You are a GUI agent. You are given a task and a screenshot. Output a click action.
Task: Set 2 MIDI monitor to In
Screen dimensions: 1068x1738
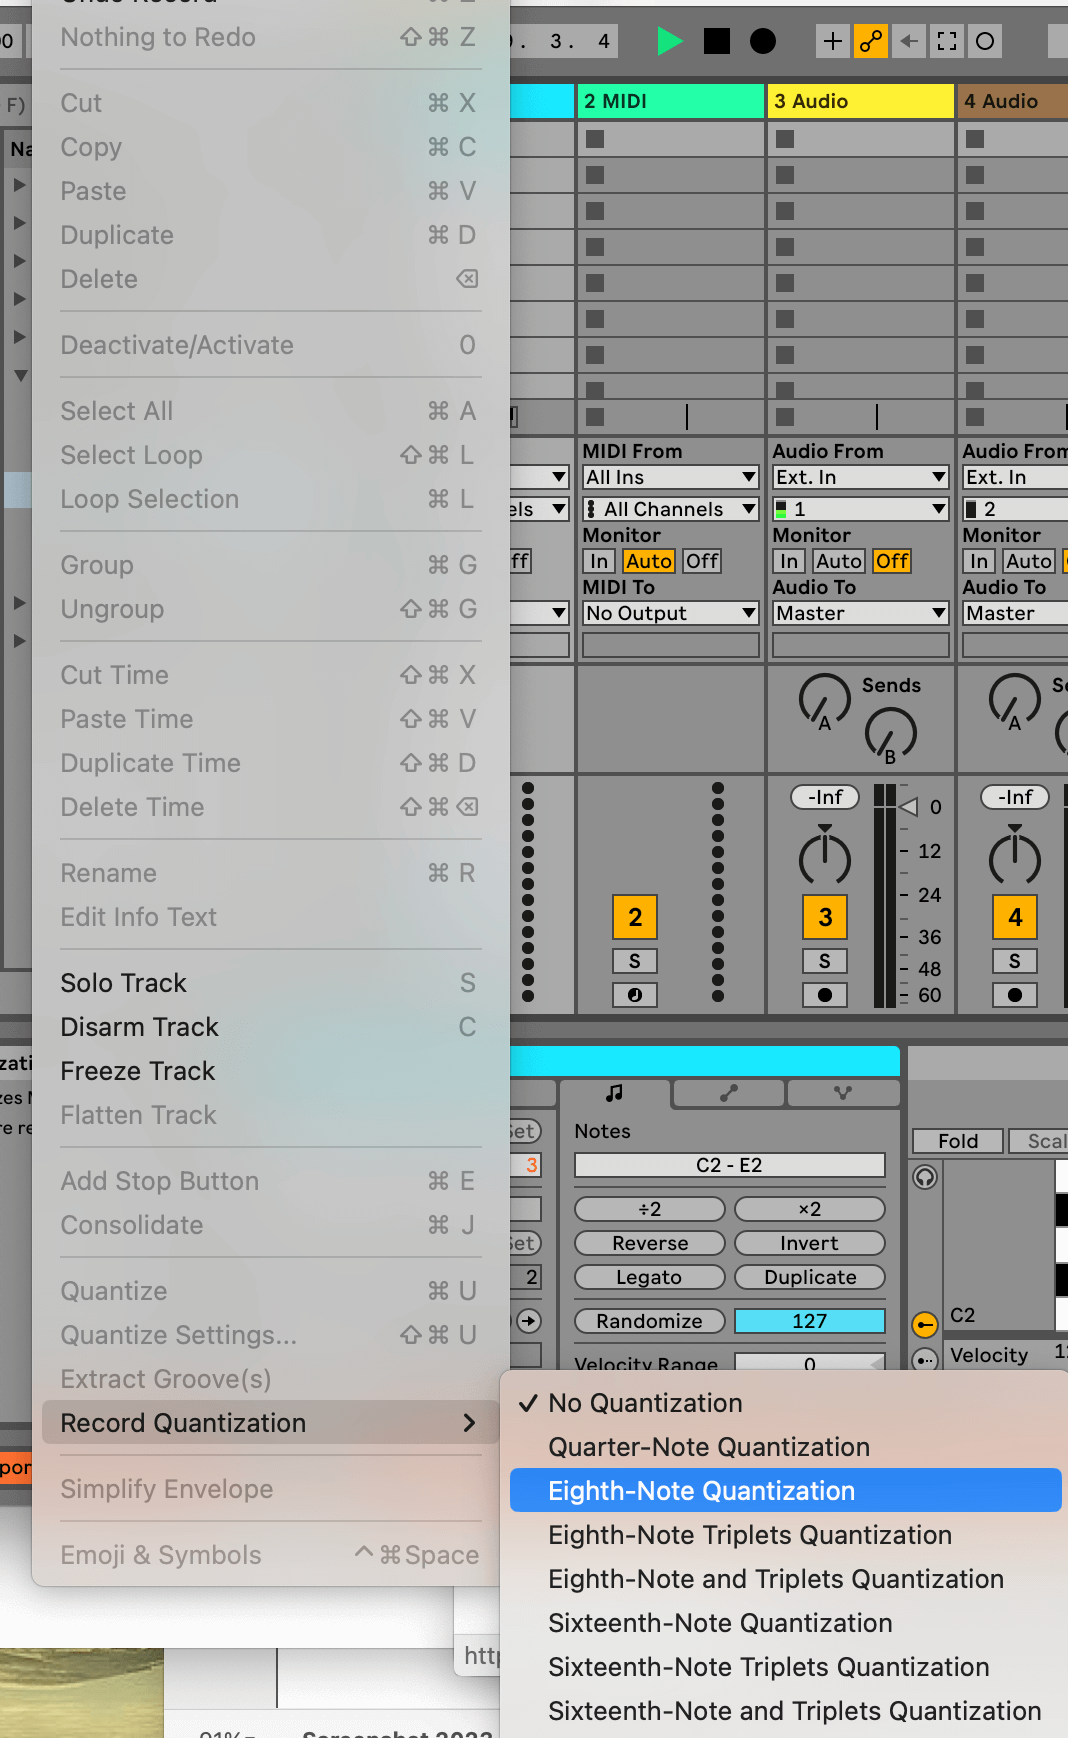tap(599, 561)
